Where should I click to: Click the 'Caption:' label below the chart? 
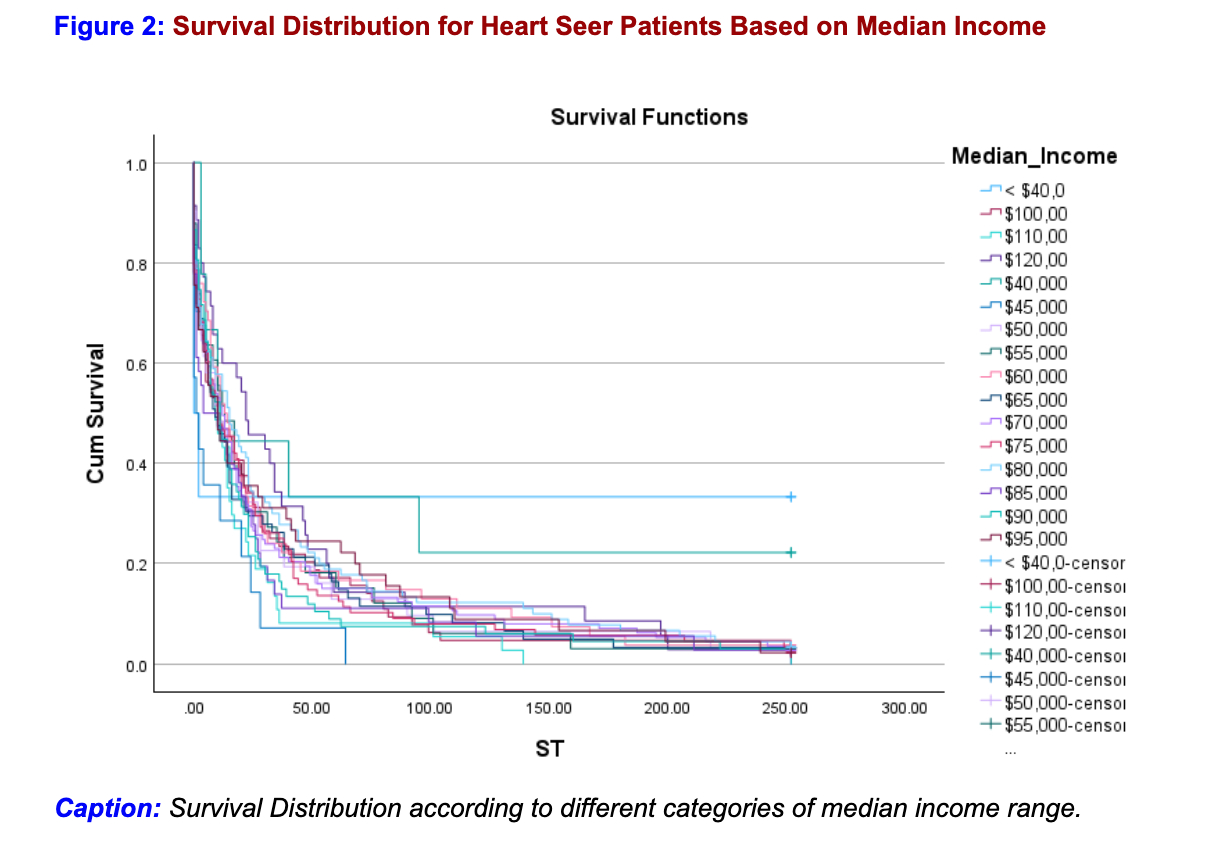[108, 807]
